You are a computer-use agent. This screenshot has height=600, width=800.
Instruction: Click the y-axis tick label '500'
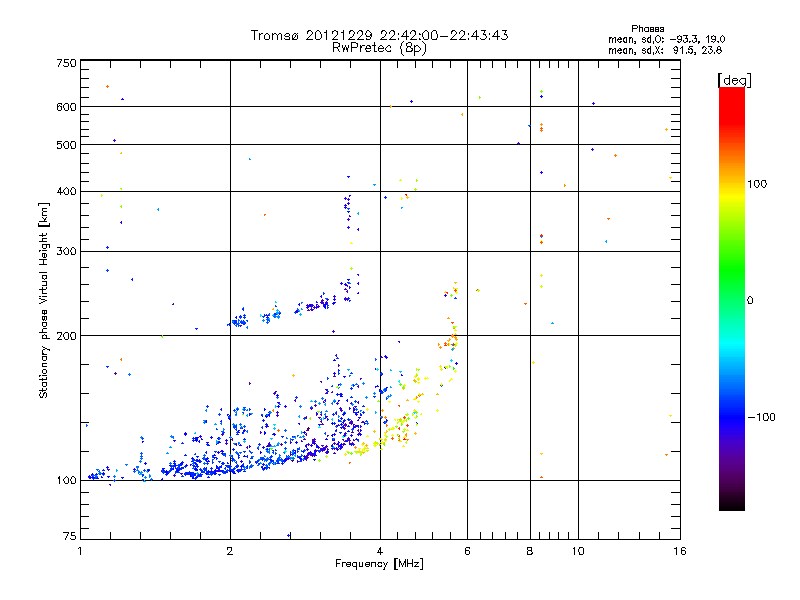(x=66, y=145)
